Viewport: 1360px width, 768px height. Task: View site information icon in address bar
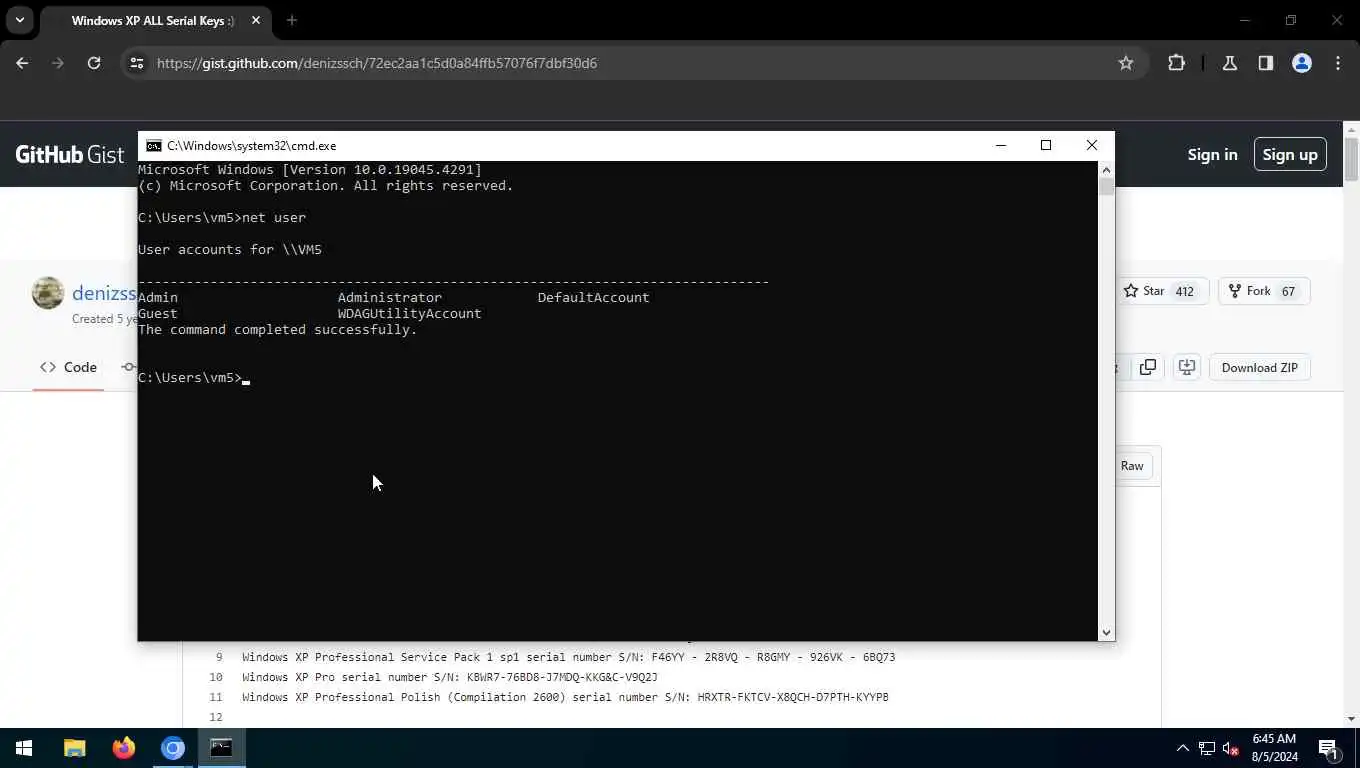[137, 63]
